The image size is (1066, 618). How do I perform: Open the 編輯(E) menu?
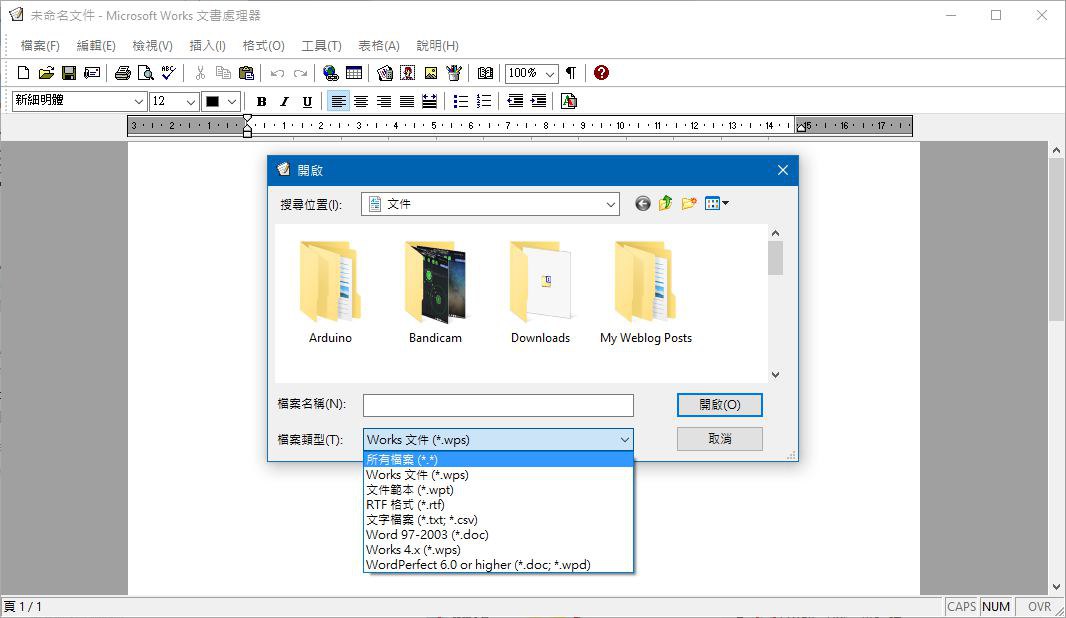point(96,46)
